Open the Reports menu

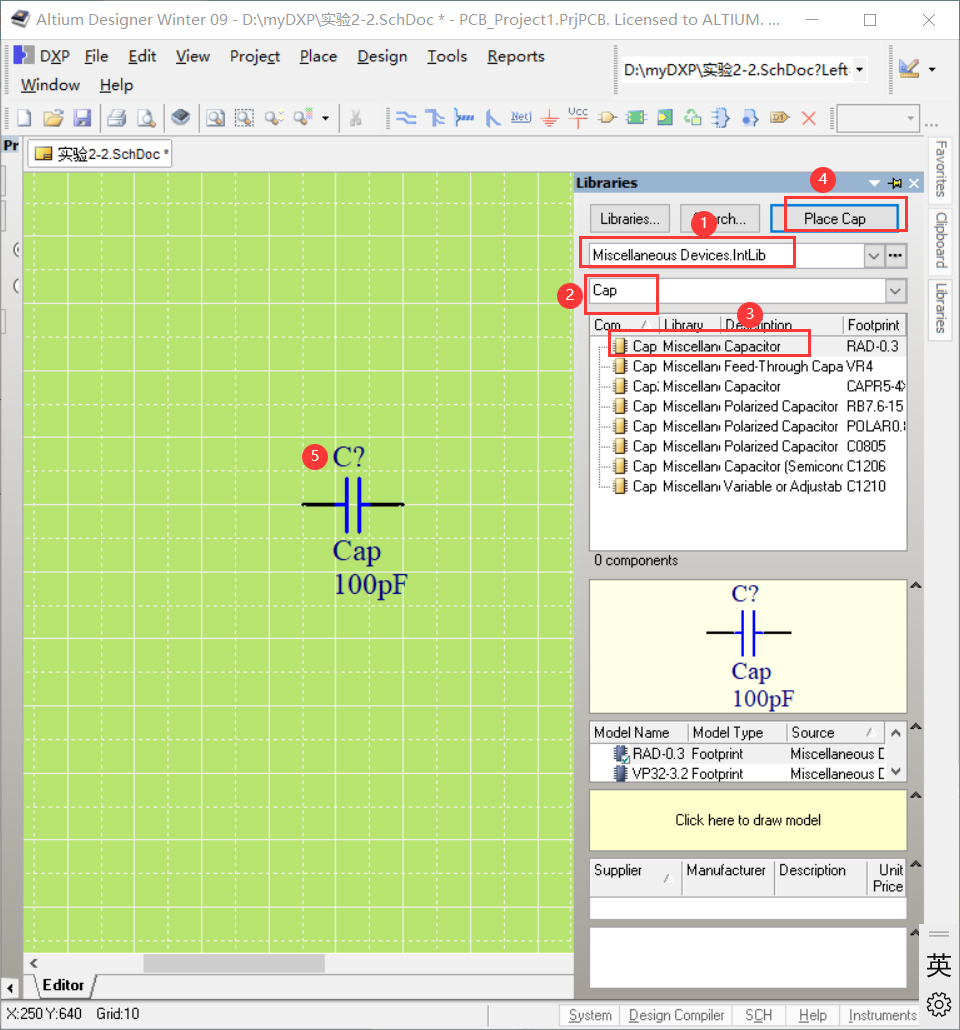[516, 56]
